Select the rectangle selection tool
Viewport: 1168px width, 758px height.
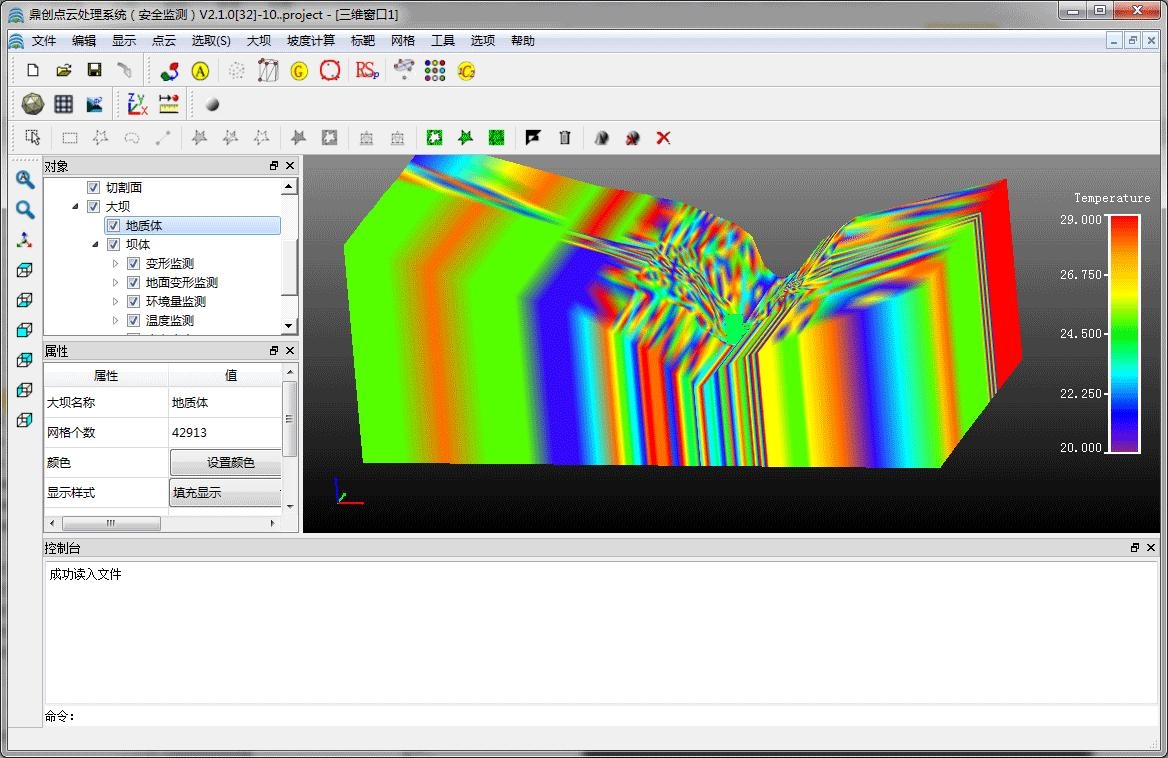(69, 138)
